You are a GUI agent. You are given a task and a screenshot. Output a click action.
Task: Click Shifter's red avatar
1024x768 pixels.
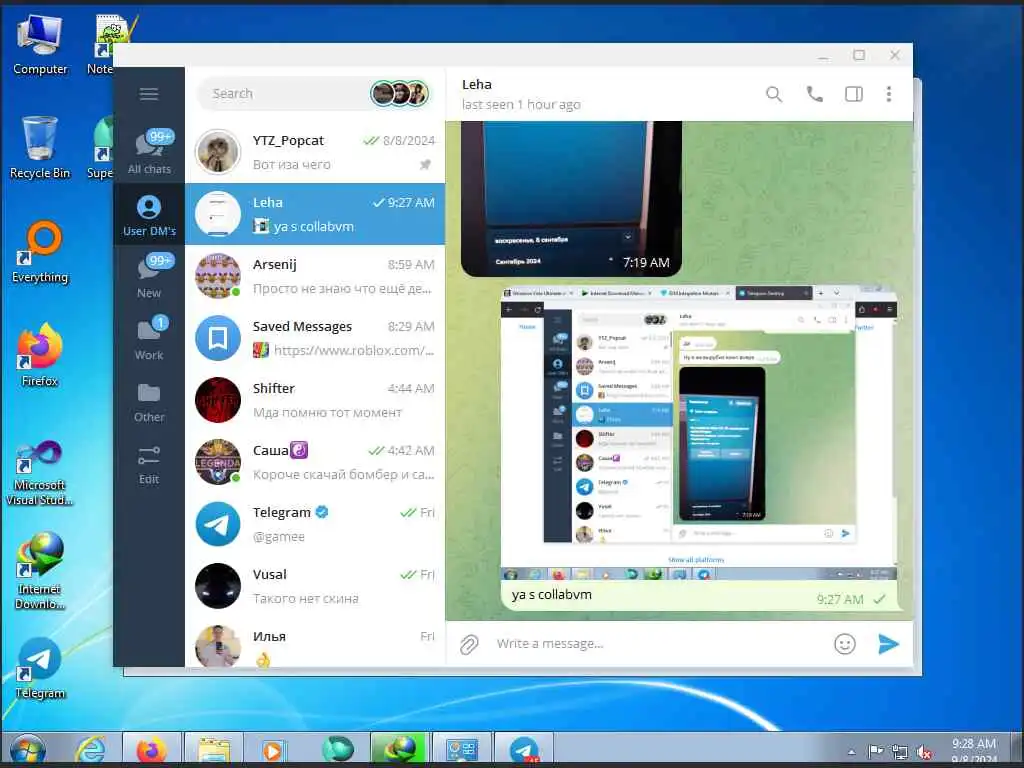point(218,400)
